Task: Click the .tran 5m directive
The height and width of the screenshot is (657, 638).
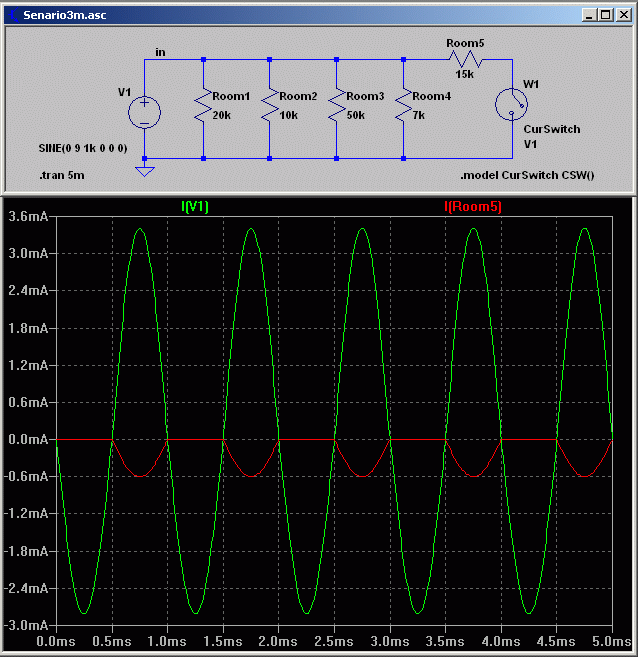Action: [62, 175]
